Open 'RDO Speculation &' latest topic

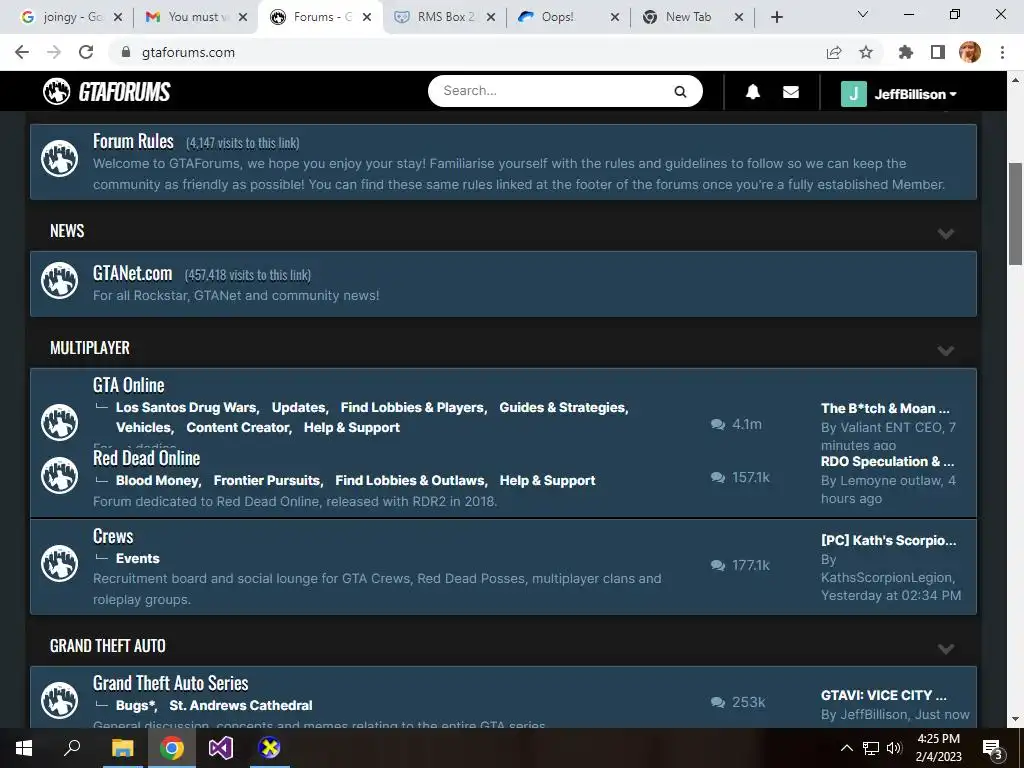point(888,461)
